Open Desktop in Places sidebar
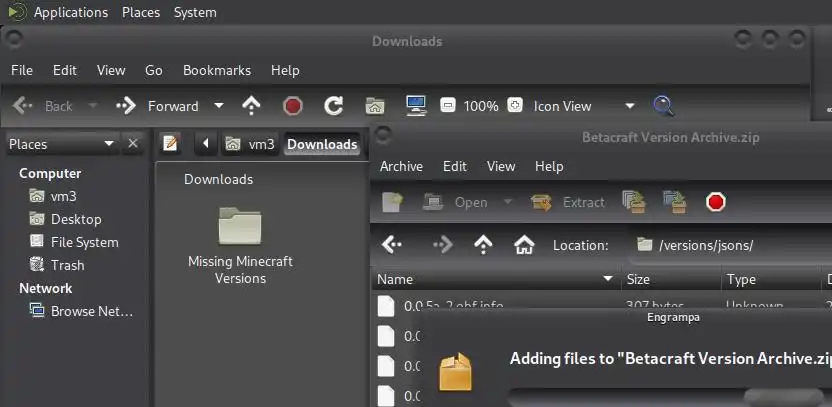 65,219
